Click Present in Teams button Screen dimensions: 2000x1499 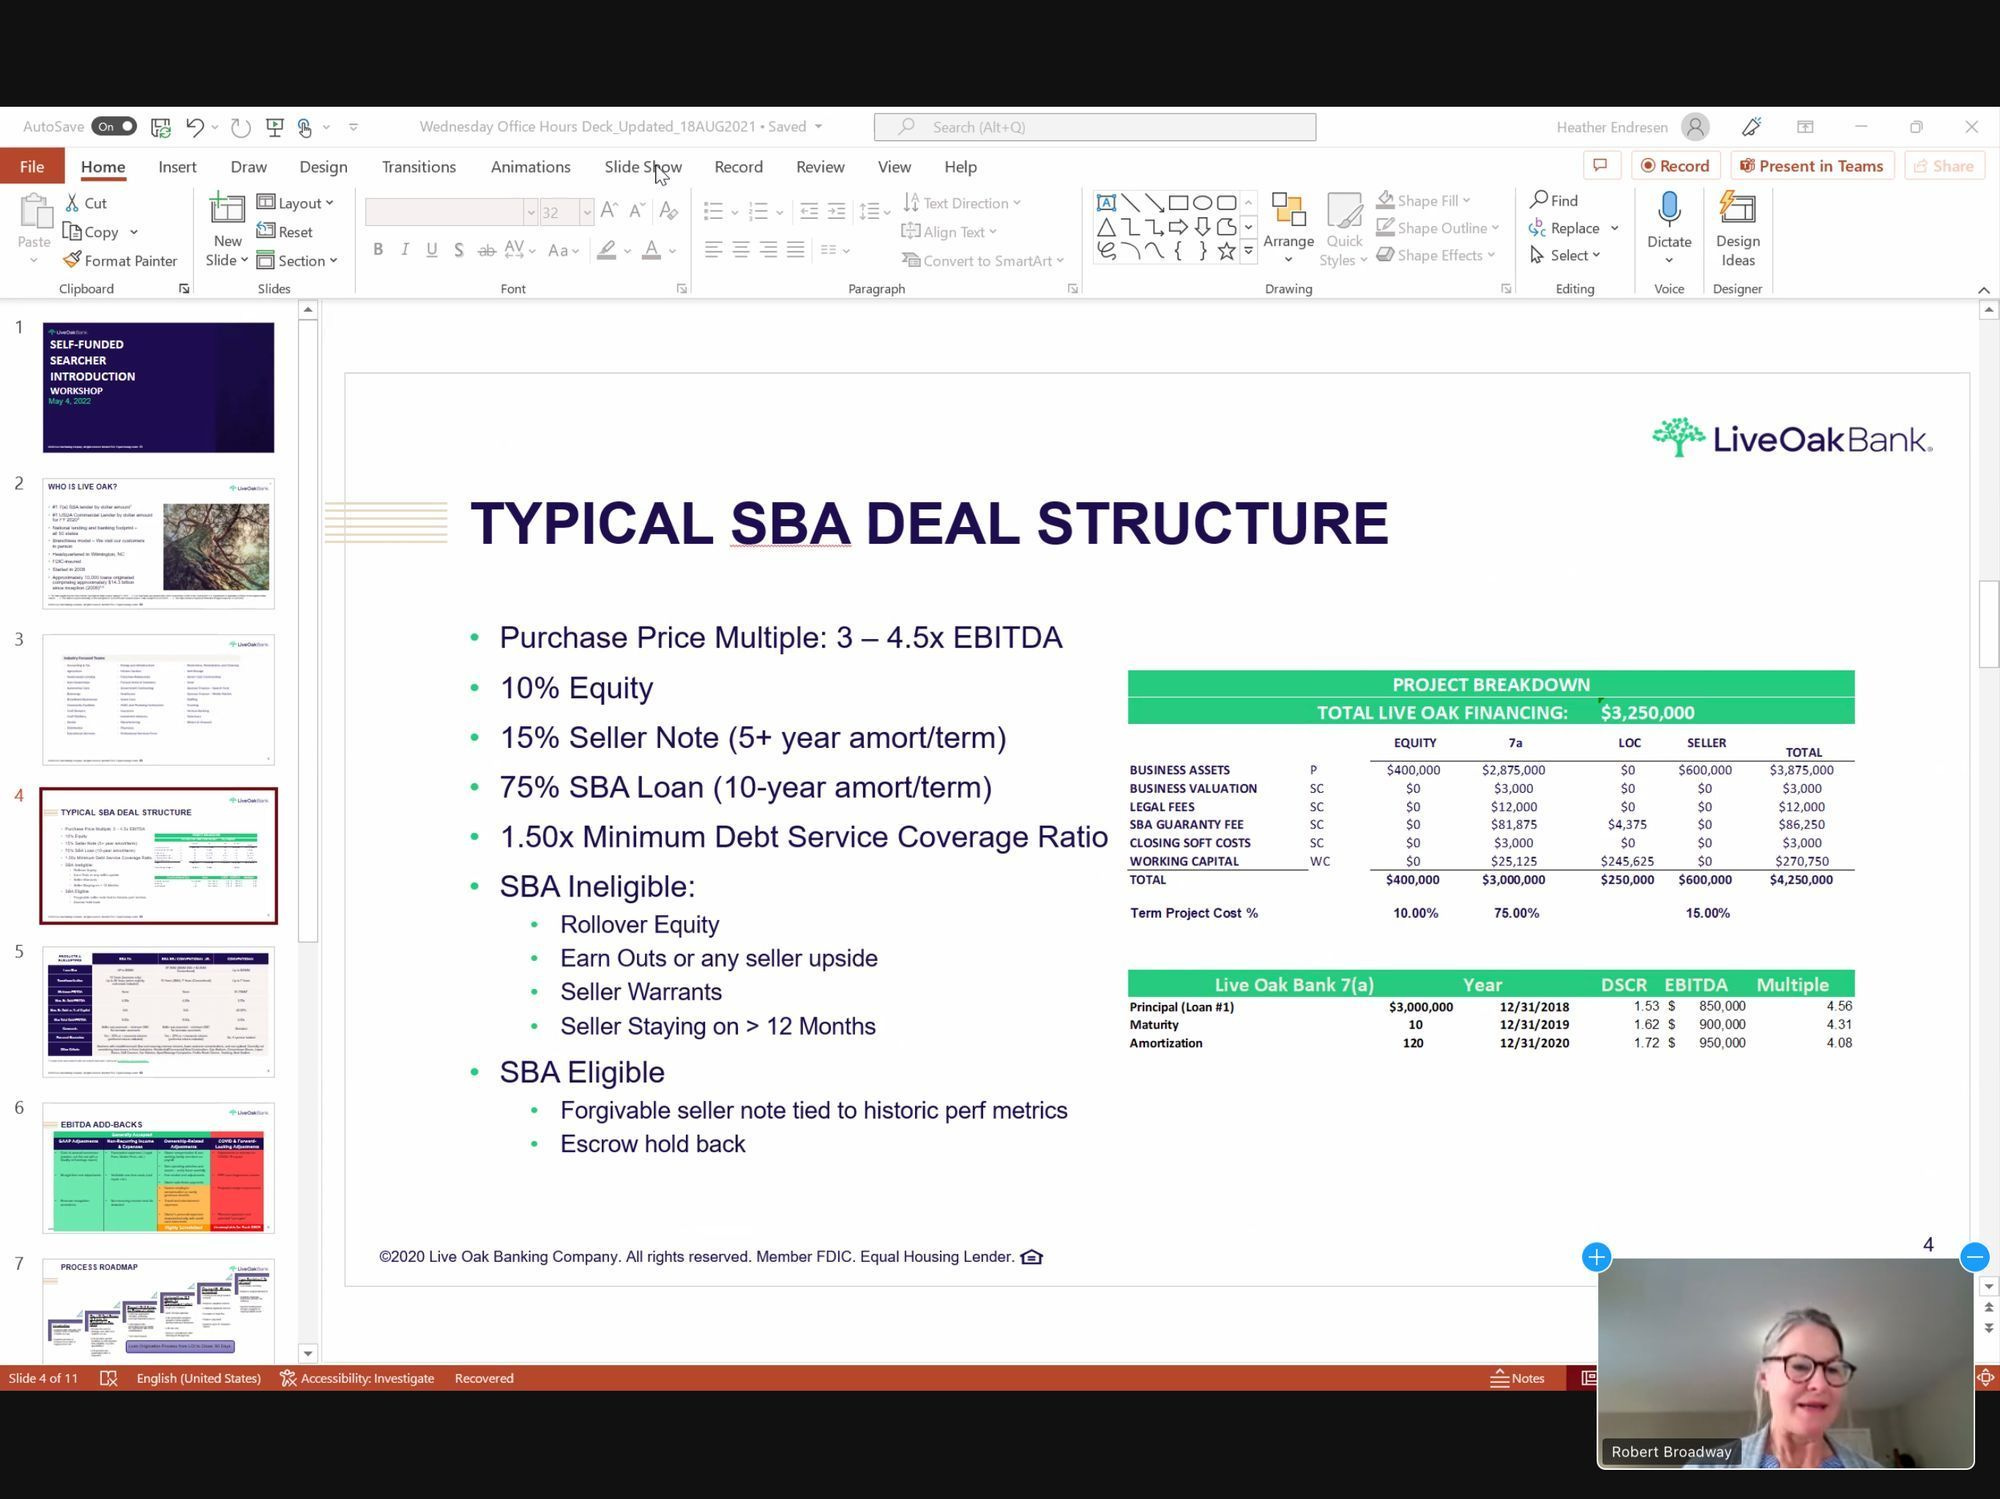(1811, 166)
